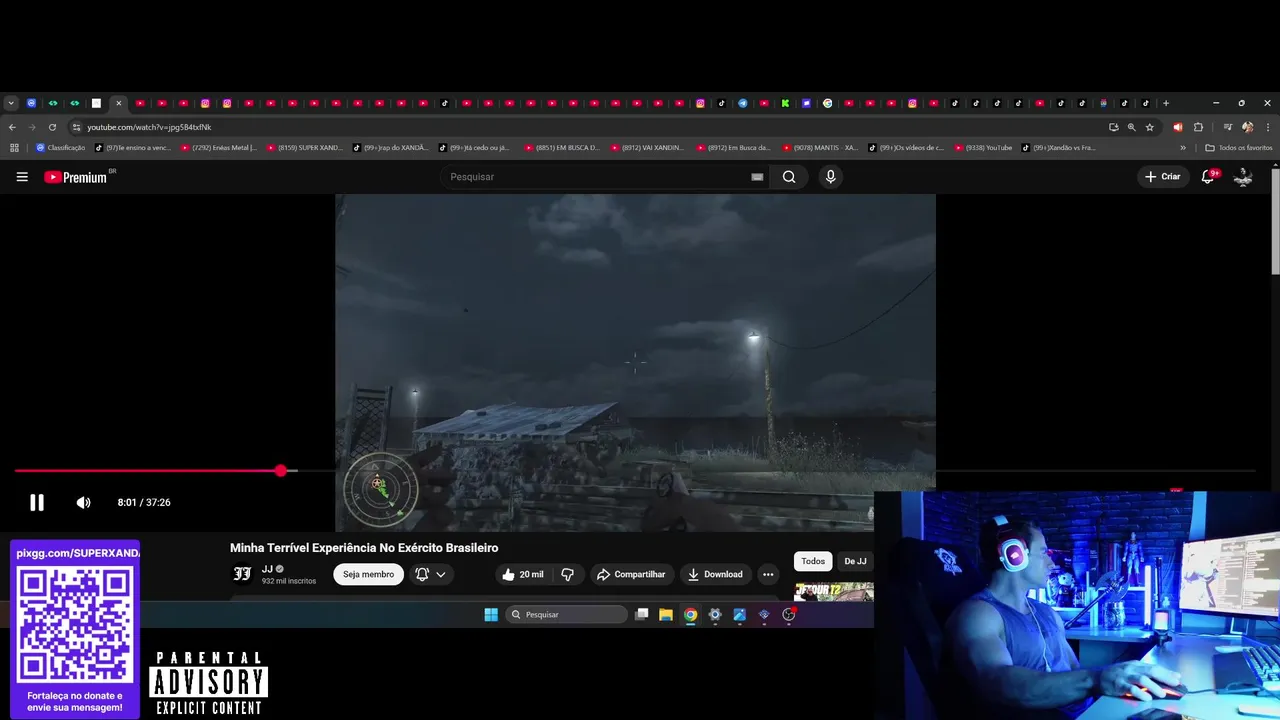Viewport: 1280px width, 720px height.
Task: Click the red speaker extension icon
Action: pos(1177,127)
